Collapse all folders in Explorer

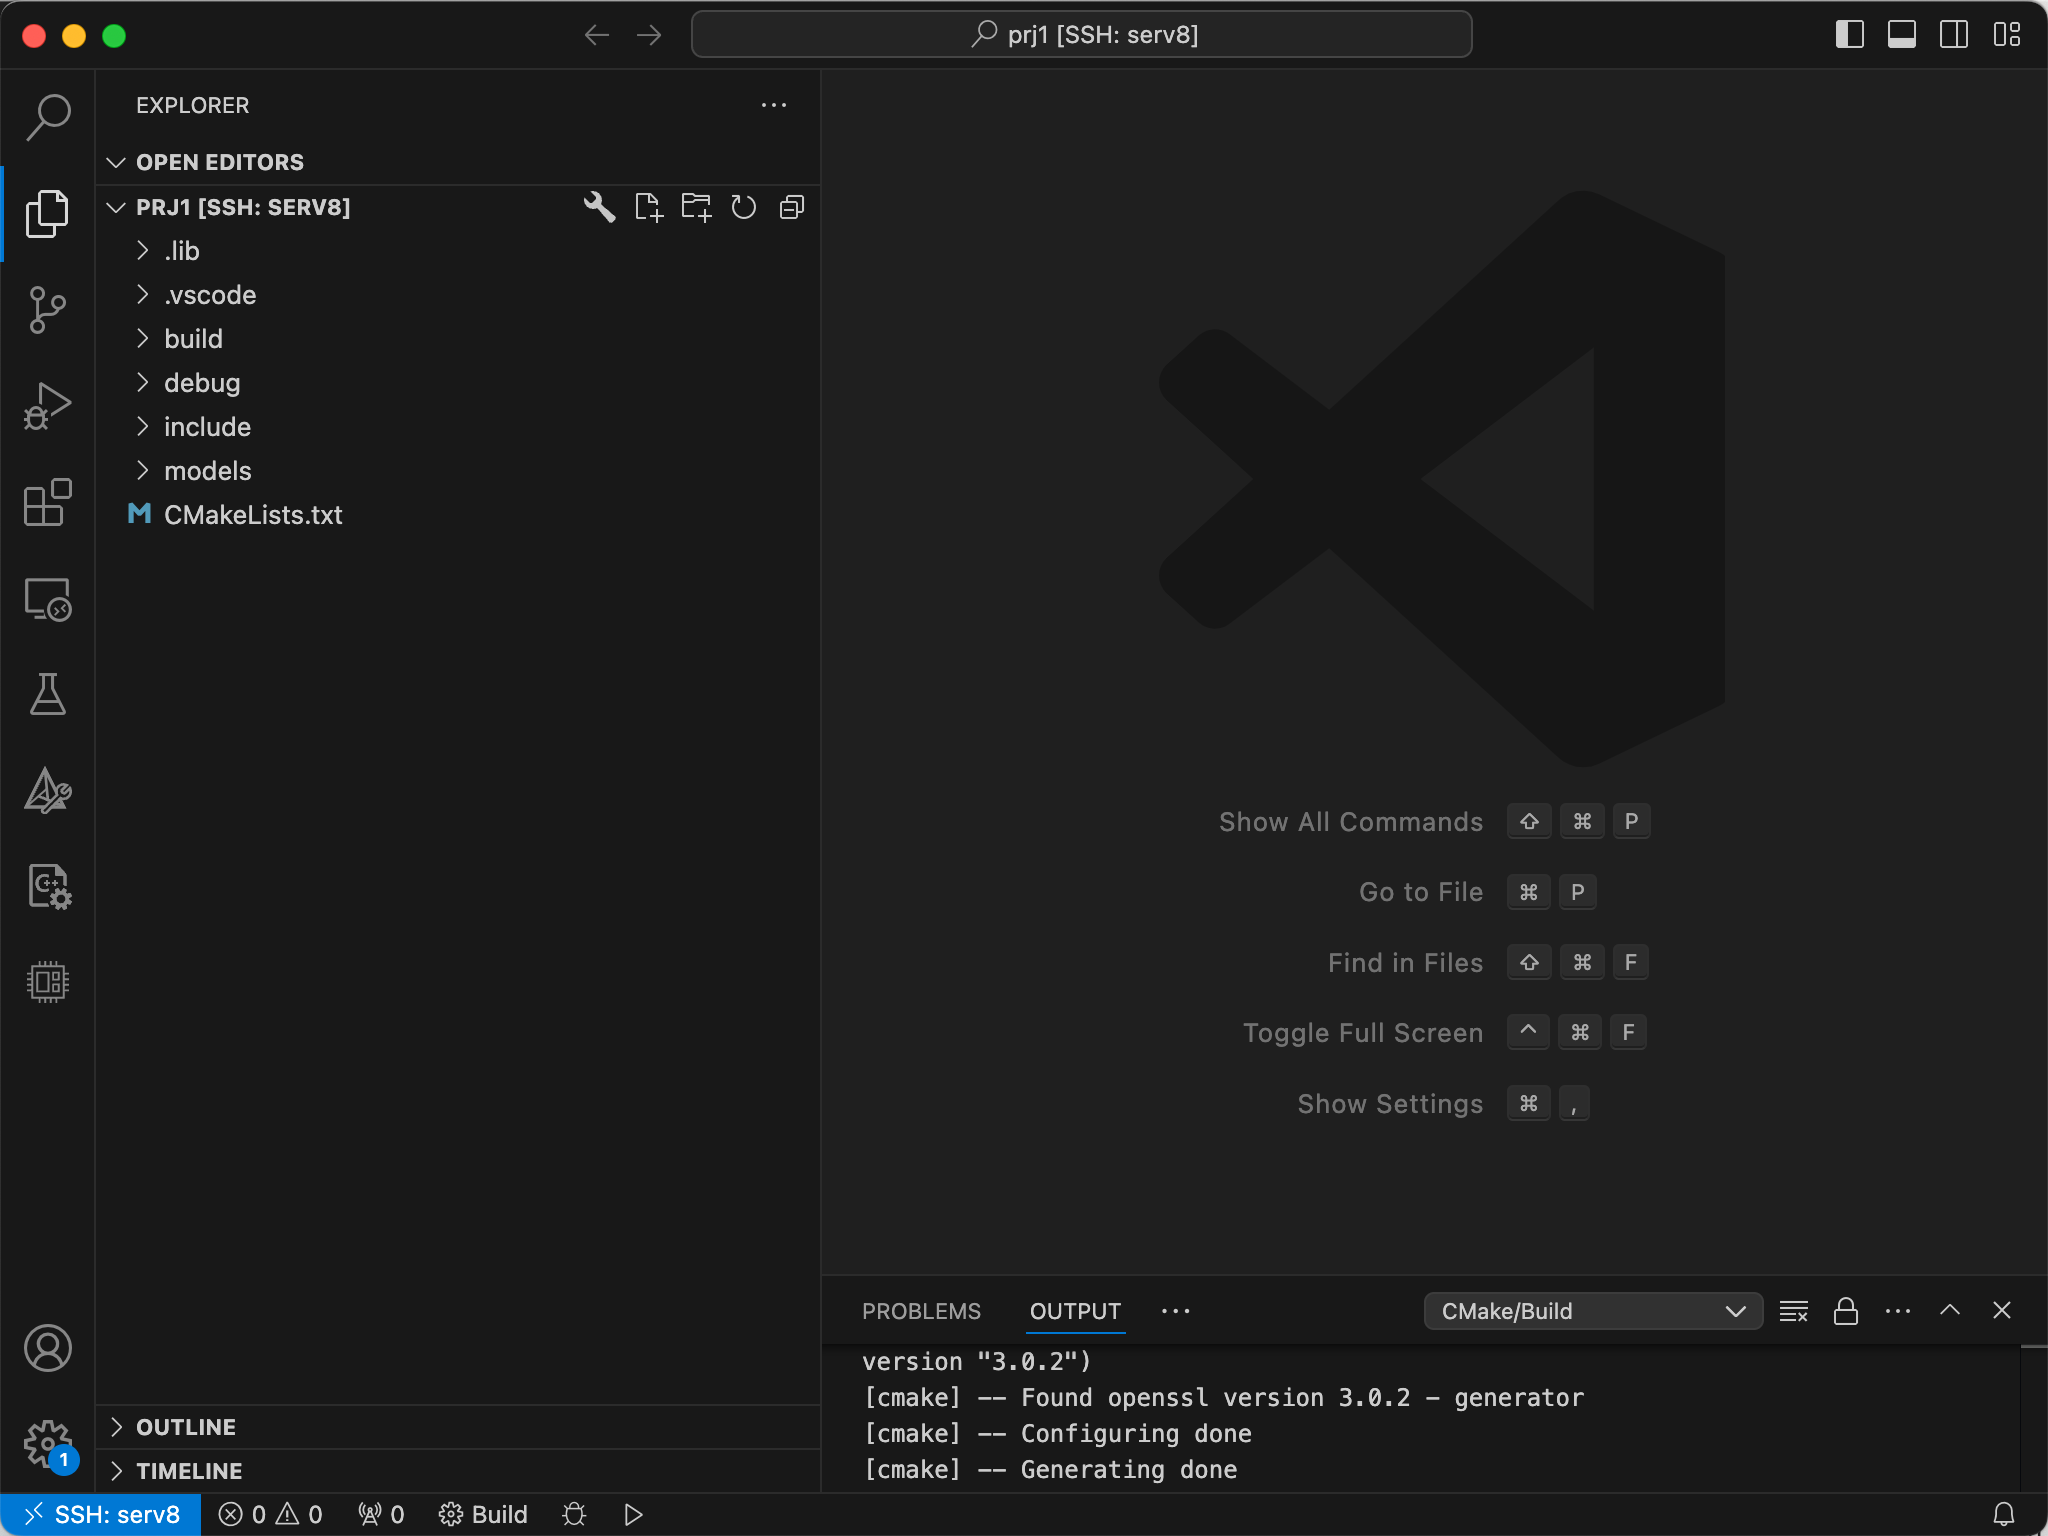pyautogui.click(x=792, y=207)
